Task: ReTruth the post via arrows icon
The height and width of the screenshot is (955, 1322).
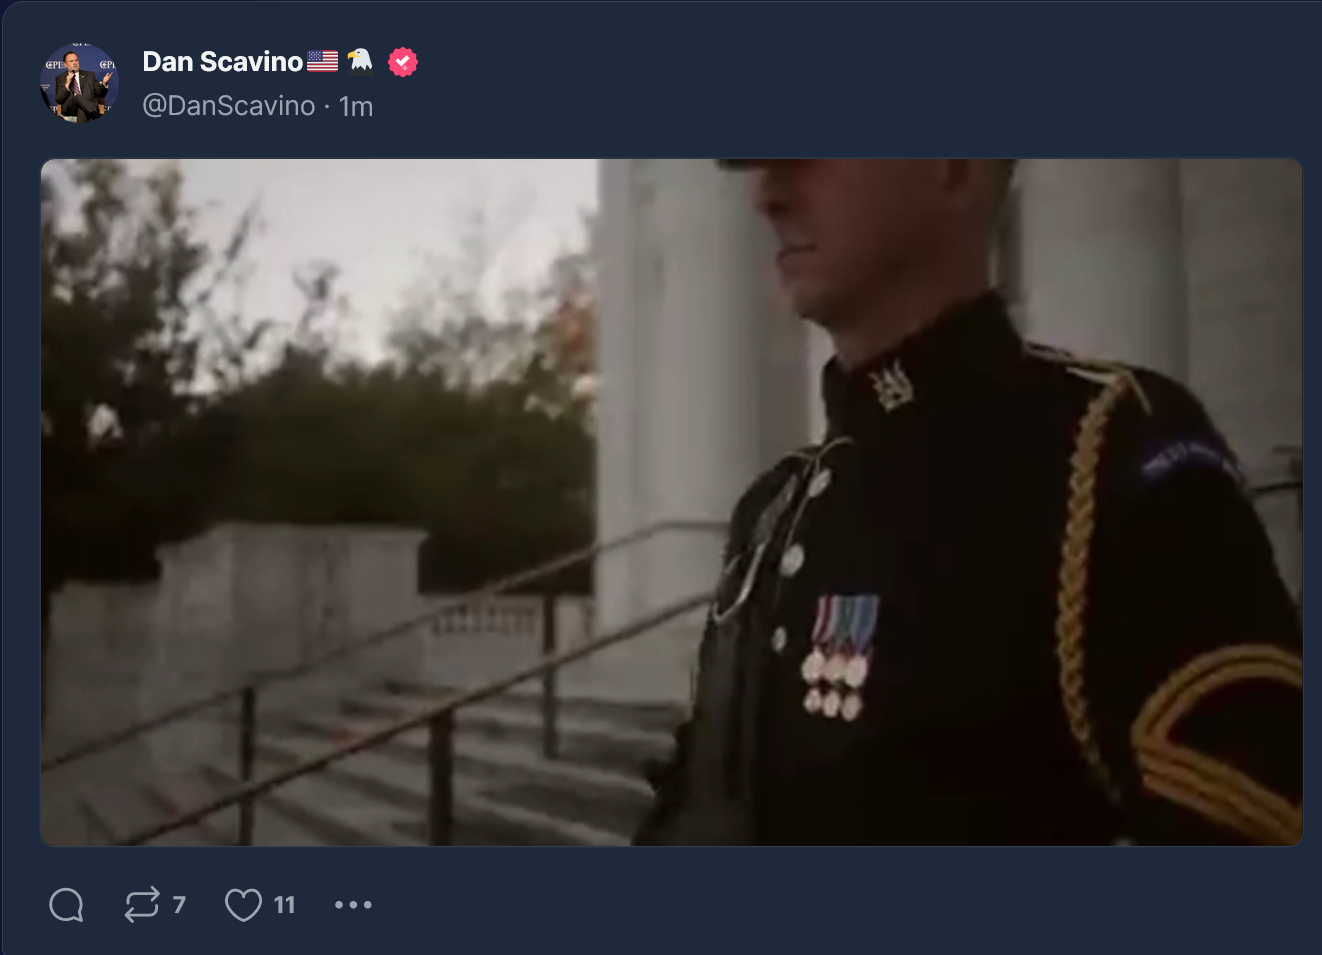Action: pos(142,905)
